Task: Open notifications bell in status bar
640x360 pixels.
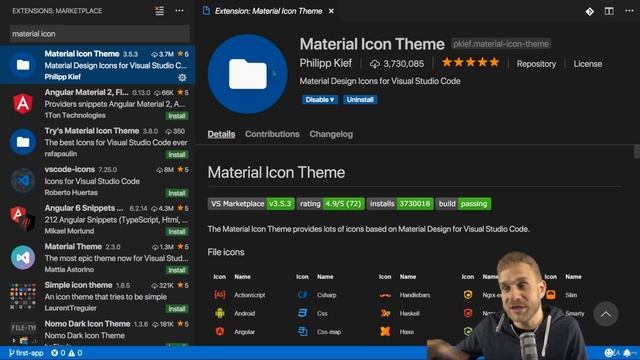Action: coord(627,353)
